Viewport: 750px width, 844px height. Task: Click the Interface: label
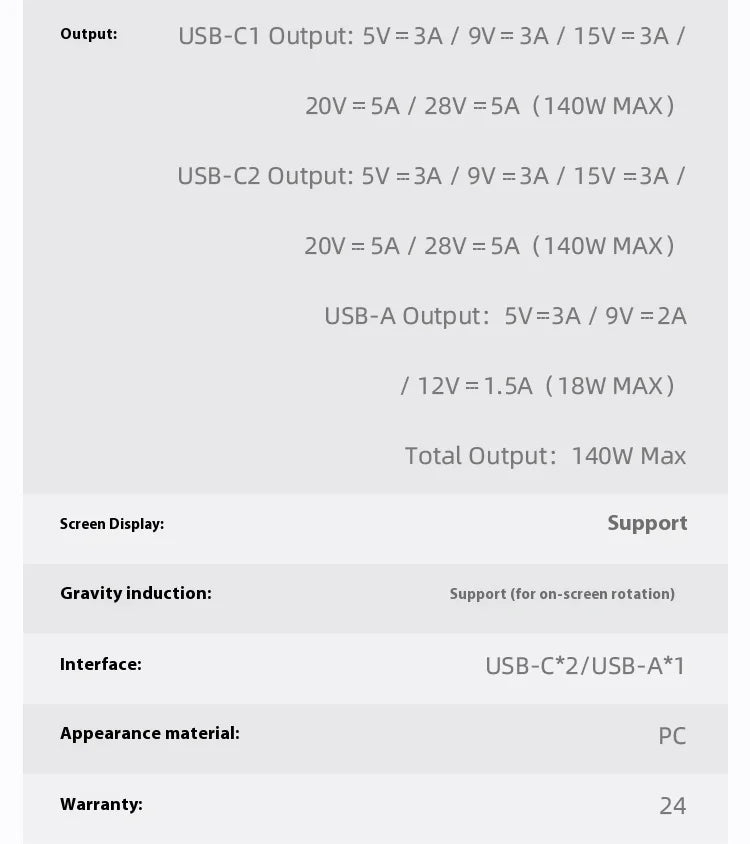101,664
